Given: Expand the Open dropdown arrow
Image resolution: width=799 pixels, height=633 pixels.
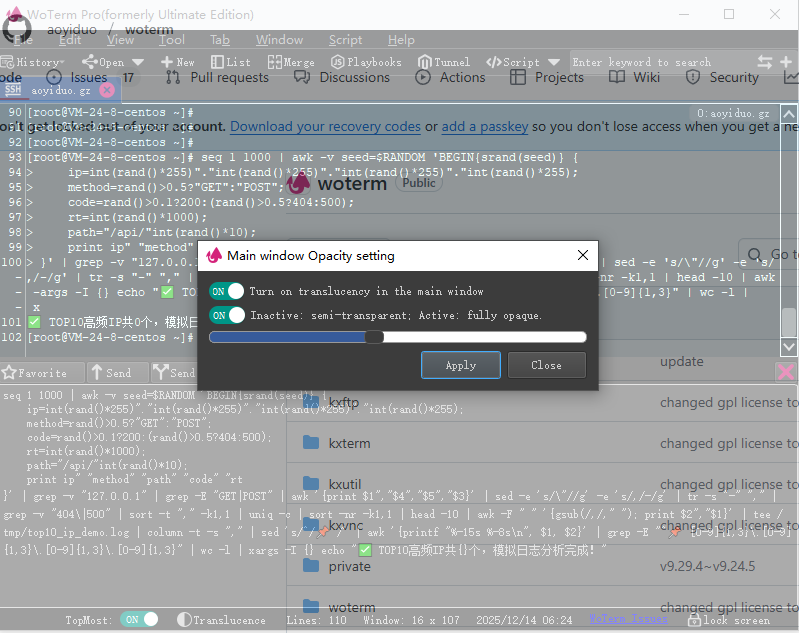Looking at the screenshot, I should point(138,62).
